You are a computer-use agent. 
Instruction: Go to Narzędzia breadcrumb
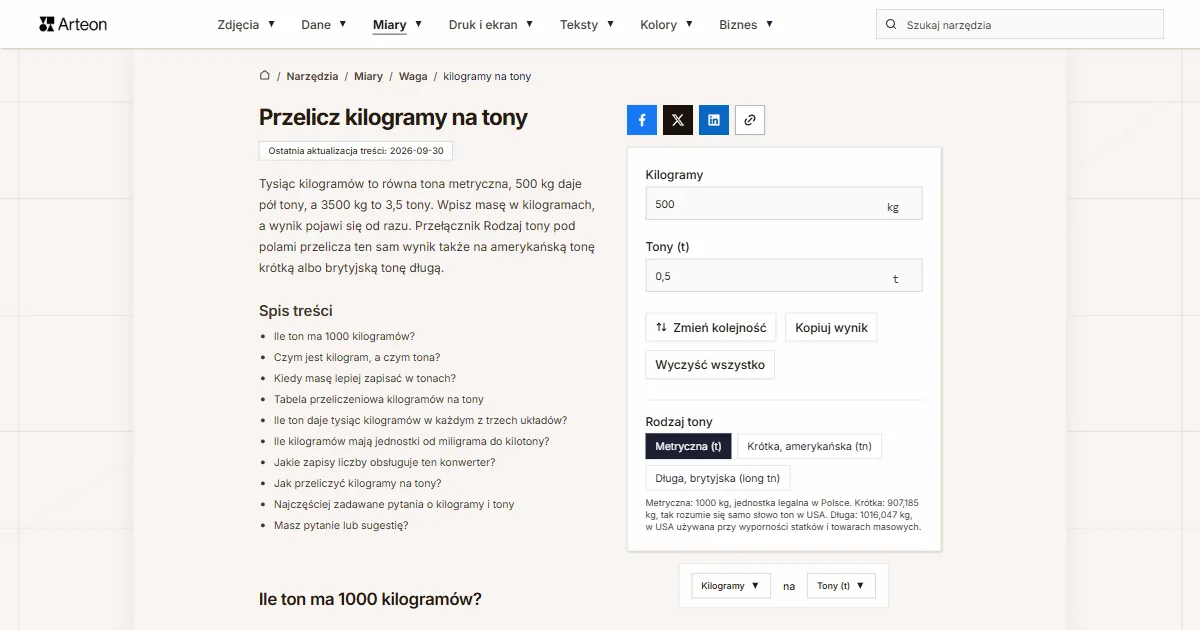(x=312, y=77)
